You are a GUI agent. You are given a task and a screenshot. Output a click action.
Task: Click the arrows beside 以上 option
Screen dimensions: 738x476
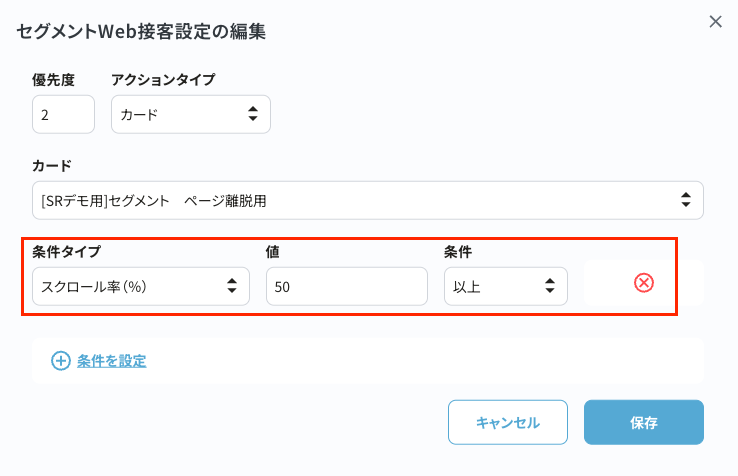[x=549, y=286]
